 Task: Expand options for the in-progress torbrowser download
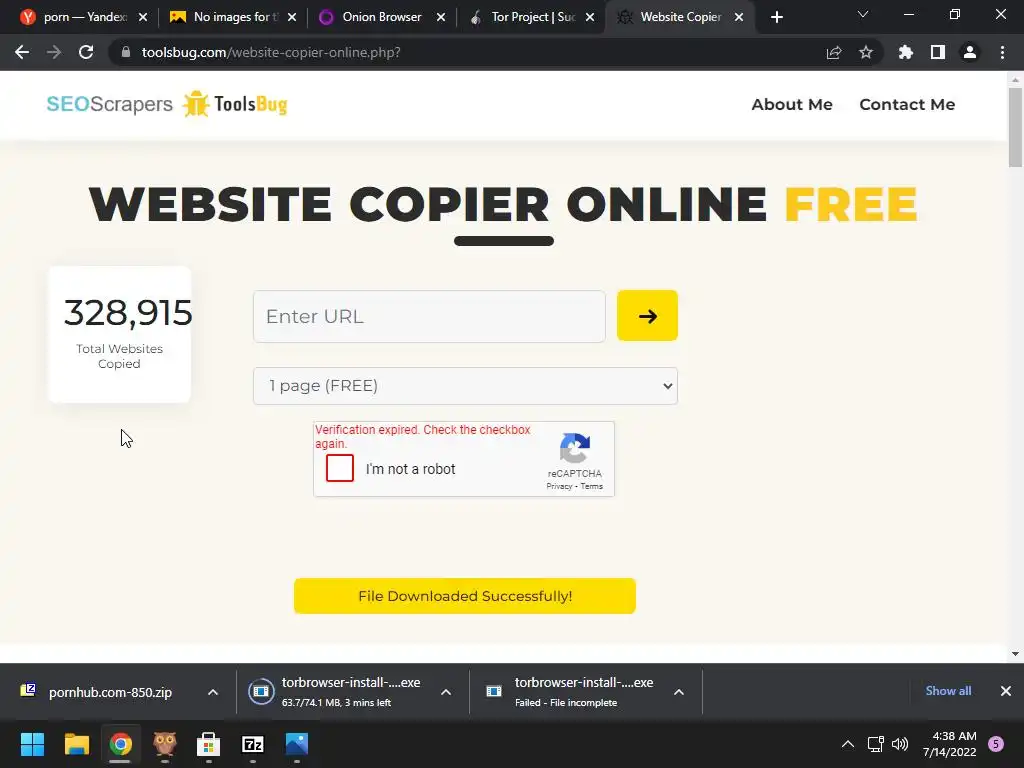(446, 692)
